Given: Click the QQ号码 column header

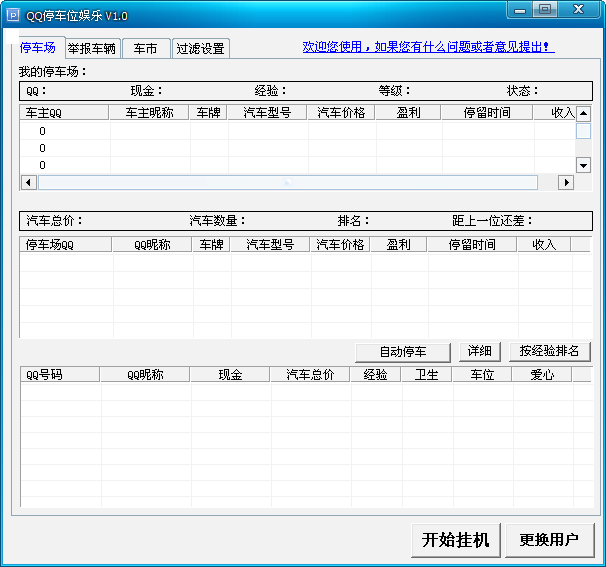Looking at the screenshot, I should click(60, 374).
